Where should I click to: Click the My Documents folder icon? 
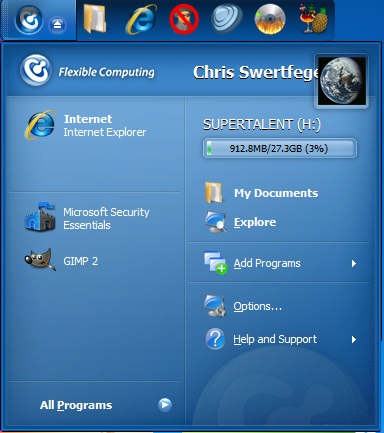(214, 192)
